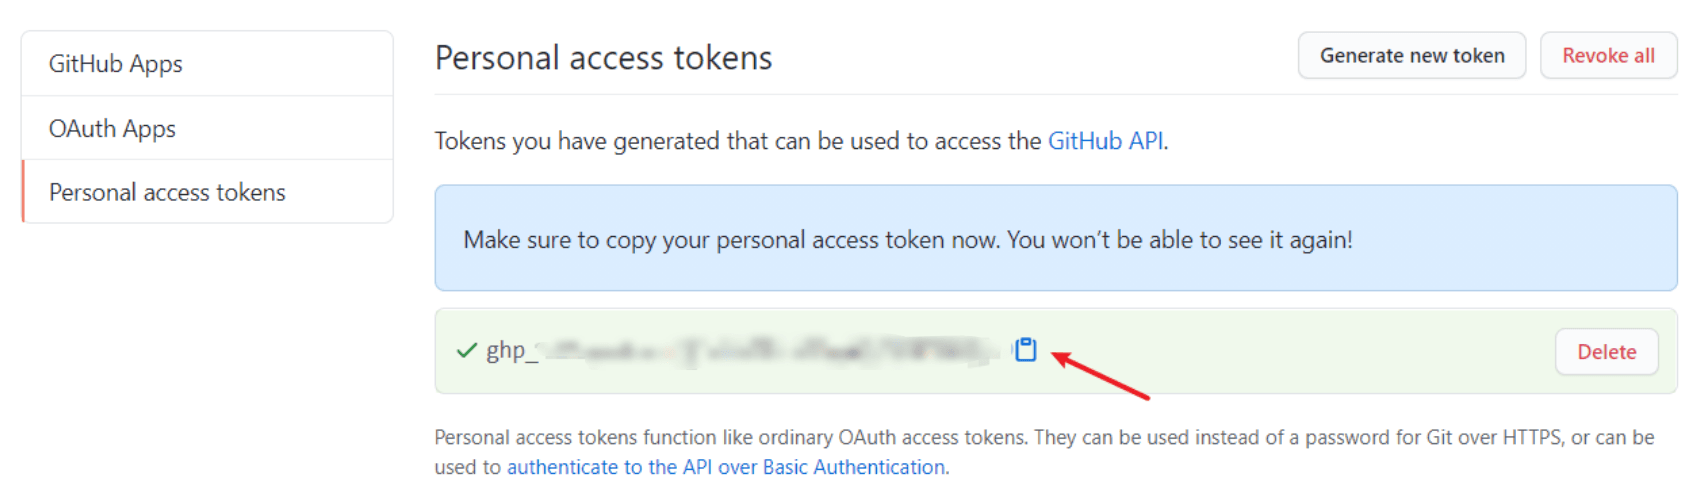Click the blue copy-your-token notice banner
1703x494 pixels.
(1055, 238)
